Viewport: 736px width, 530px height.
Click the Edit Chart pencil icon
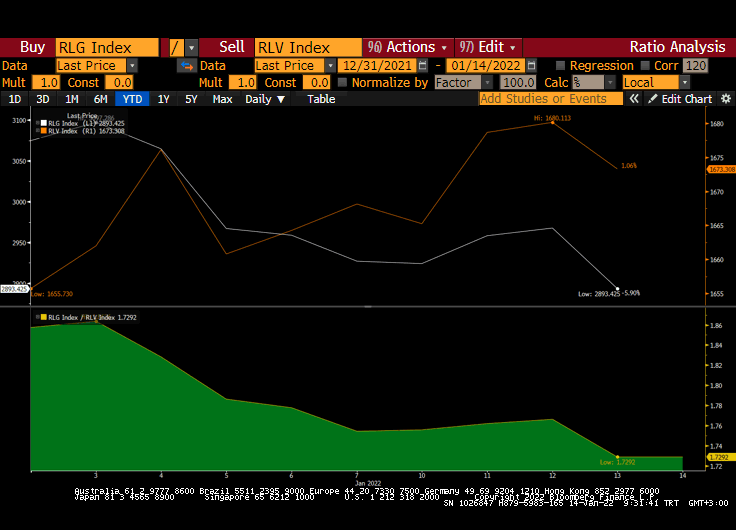click(x=652, y=99)
